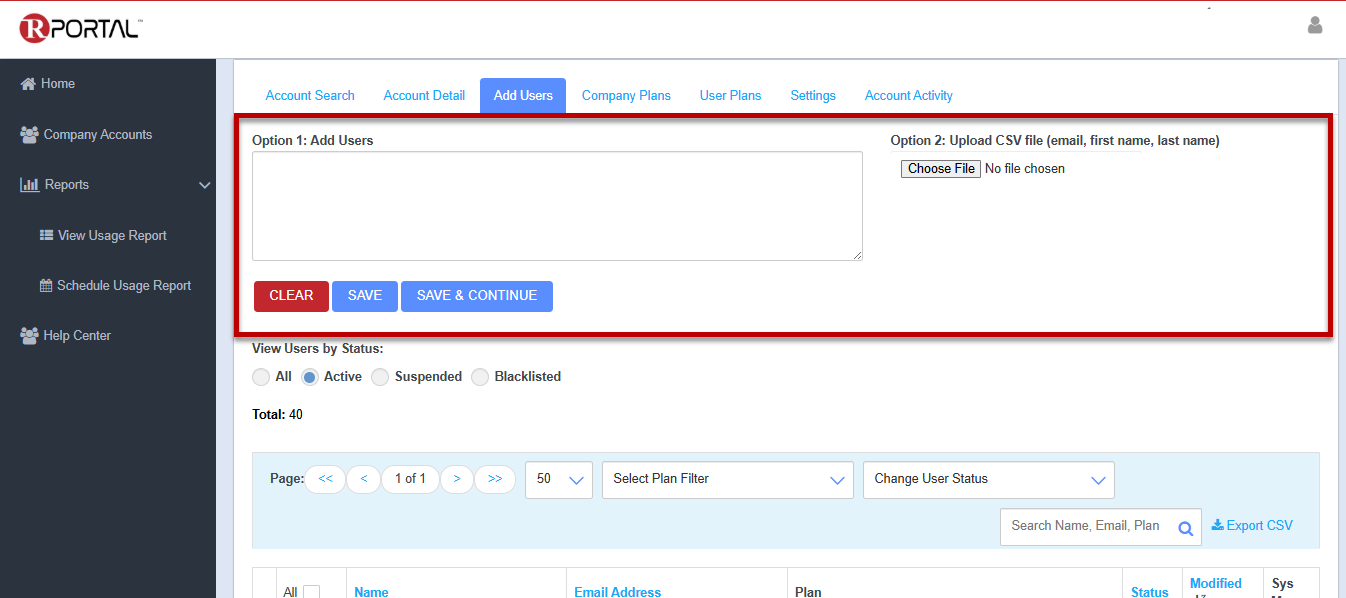Open the Help Center
The width and height of the screenshot is (1346, 598).
coord(76,336)
